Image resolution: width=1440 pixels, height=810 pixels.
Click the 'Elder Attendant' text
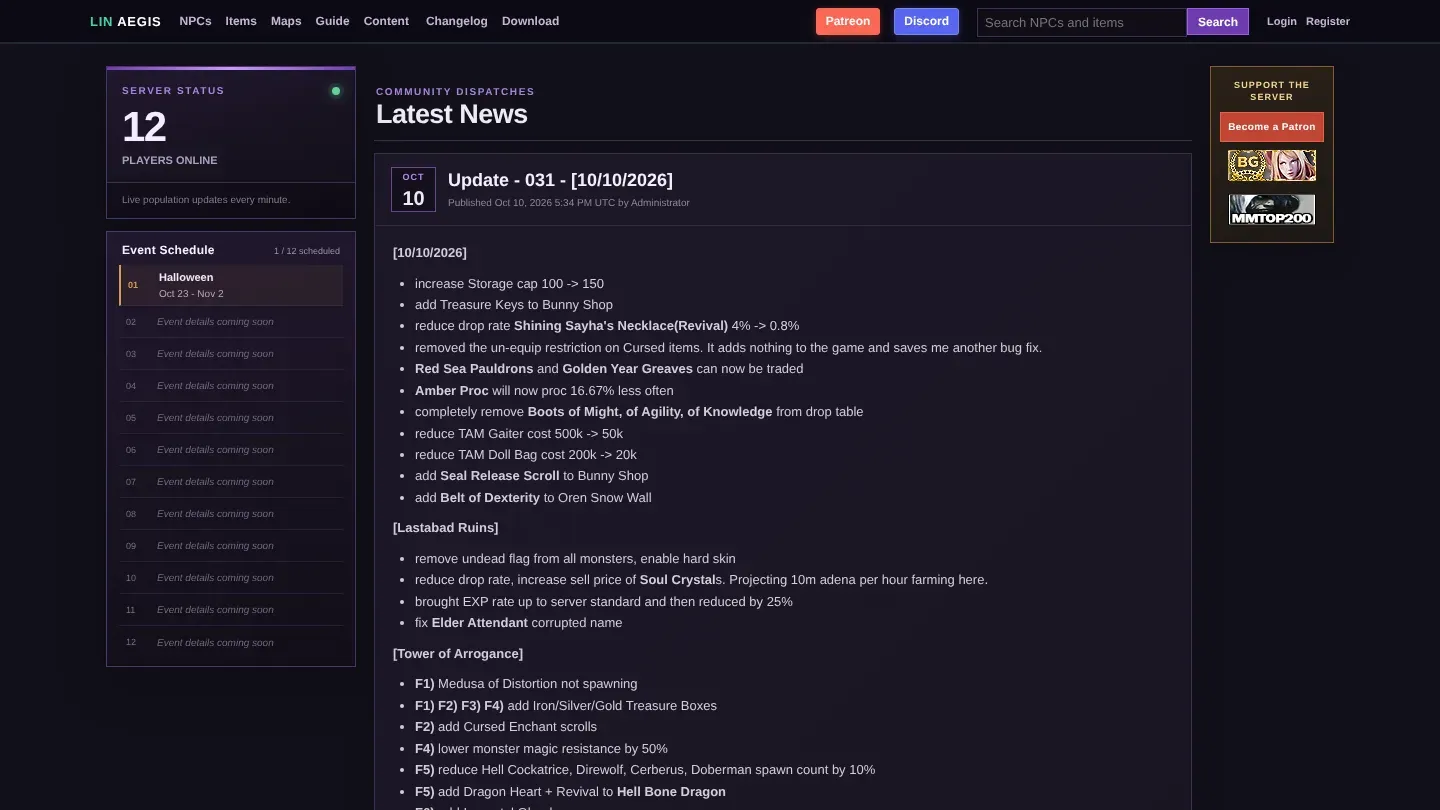coord(479,623)
